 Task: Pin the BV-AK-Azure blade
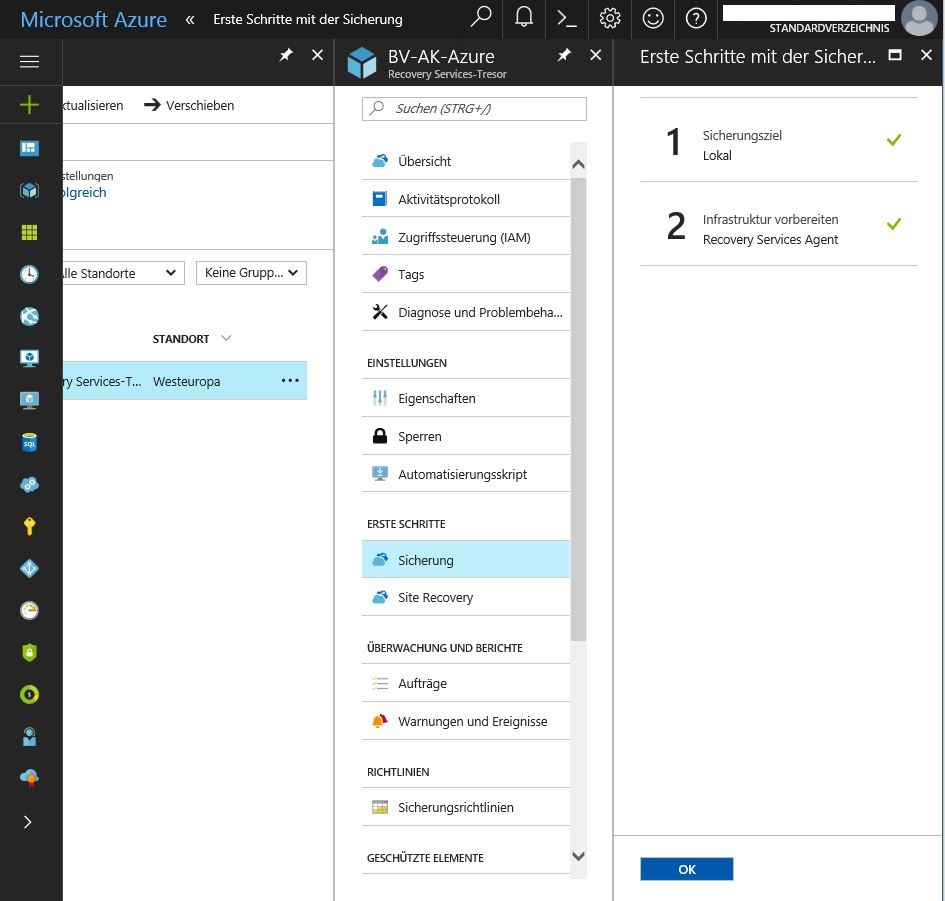[564, 56]
